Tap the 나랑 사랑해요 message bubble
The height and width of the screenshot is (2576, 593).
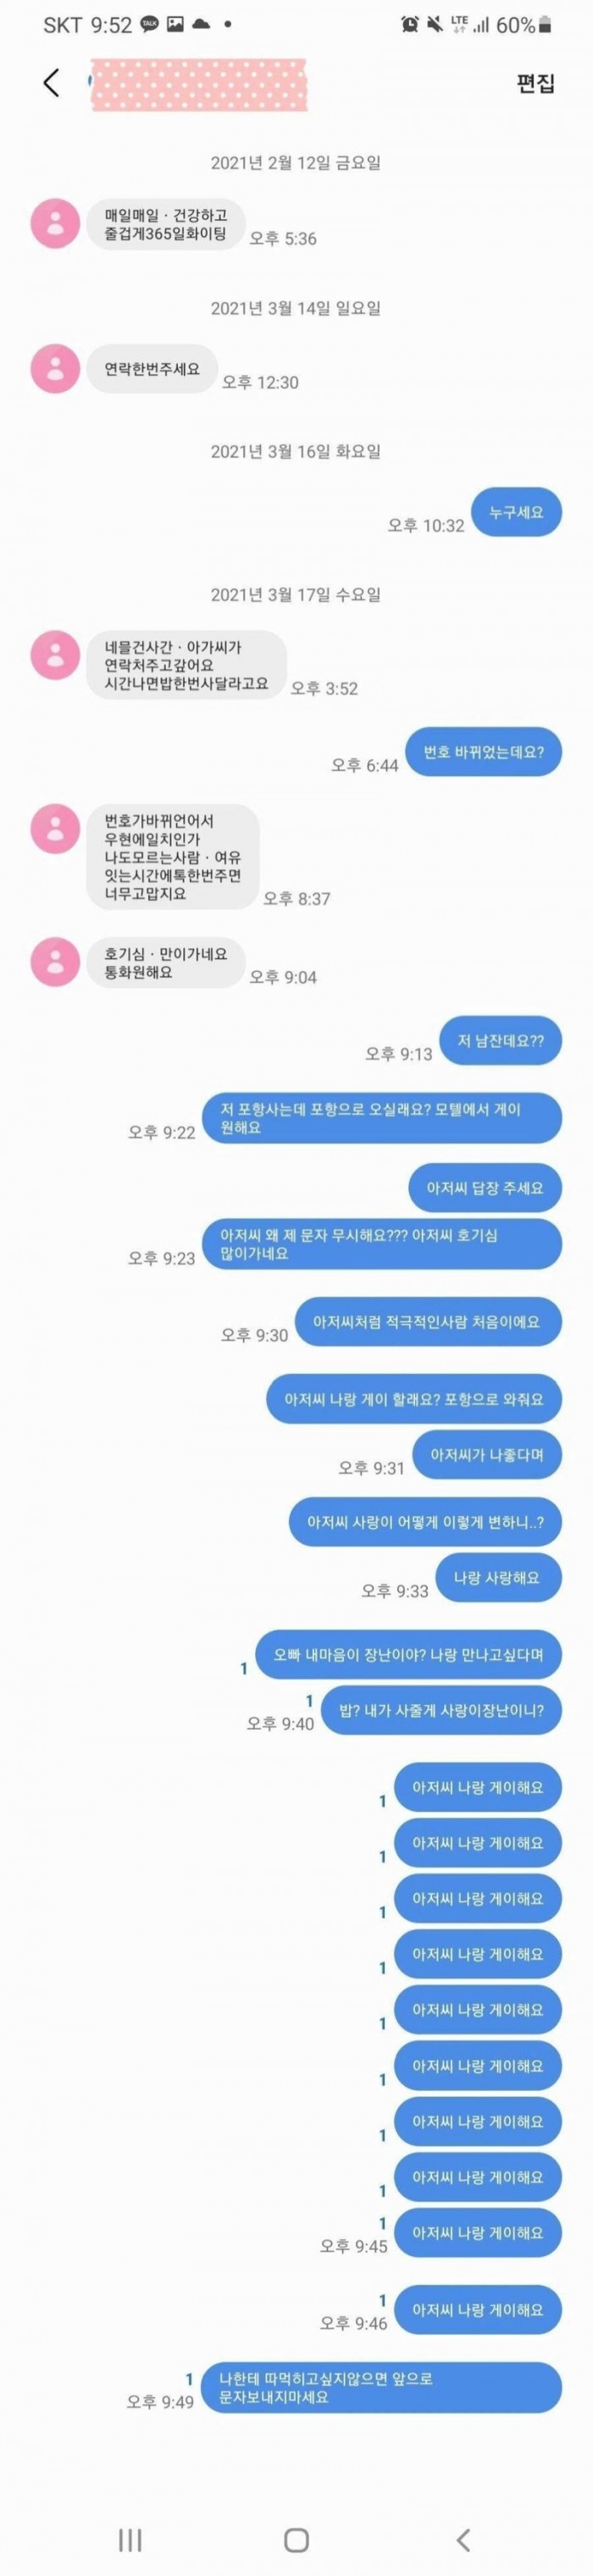coord(498,1578)
